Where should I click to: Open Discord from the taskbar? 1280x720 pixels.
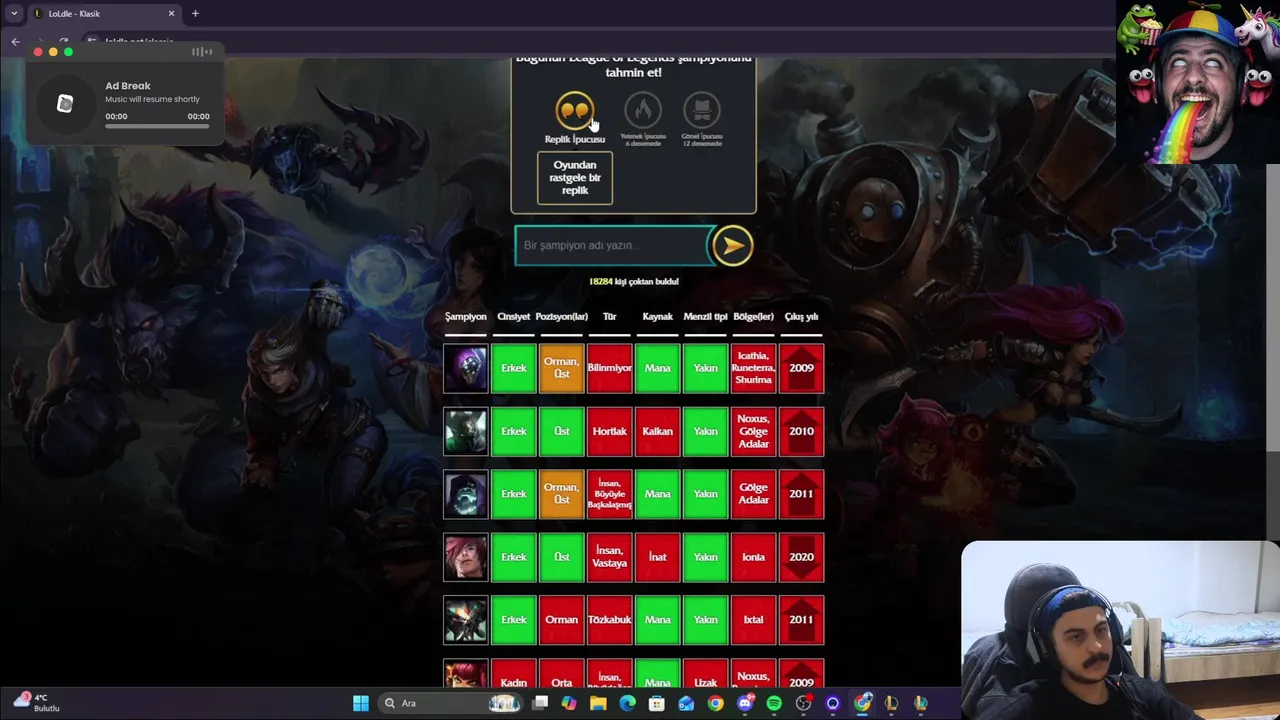(x=745, y=703)
